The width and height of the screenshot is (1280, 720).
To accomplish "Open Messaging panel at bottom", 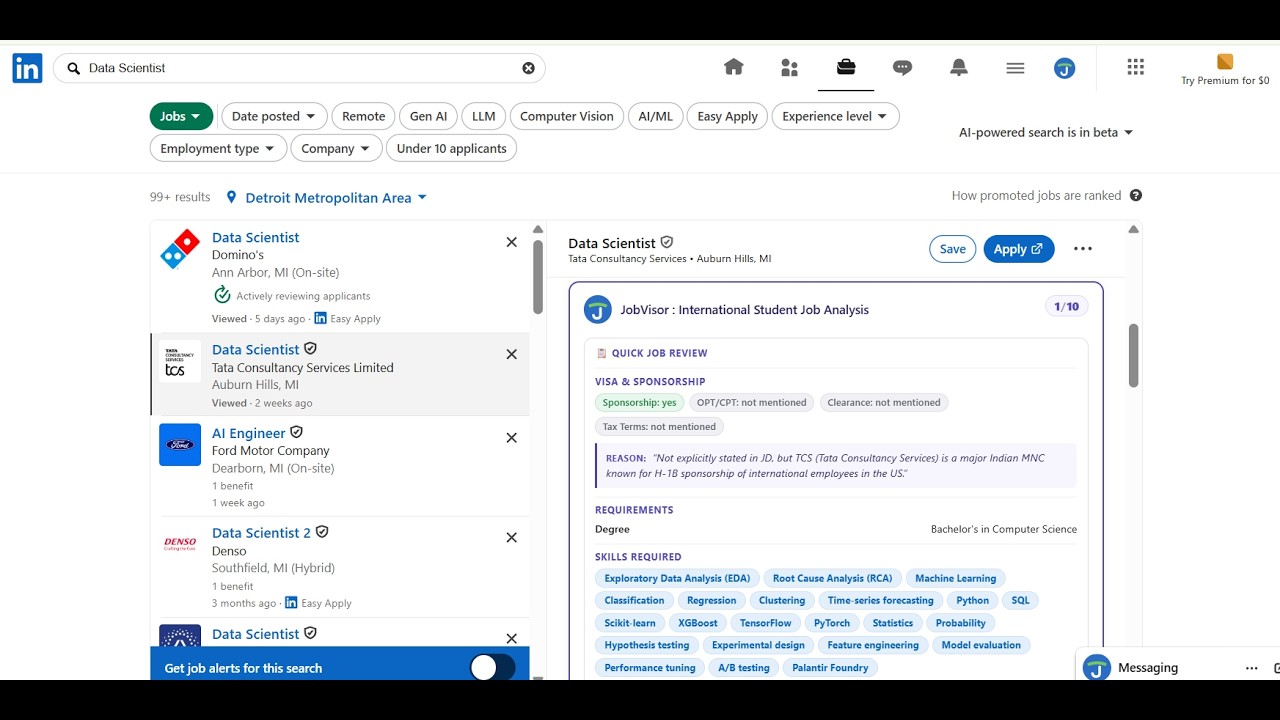I will point(1148,668).
